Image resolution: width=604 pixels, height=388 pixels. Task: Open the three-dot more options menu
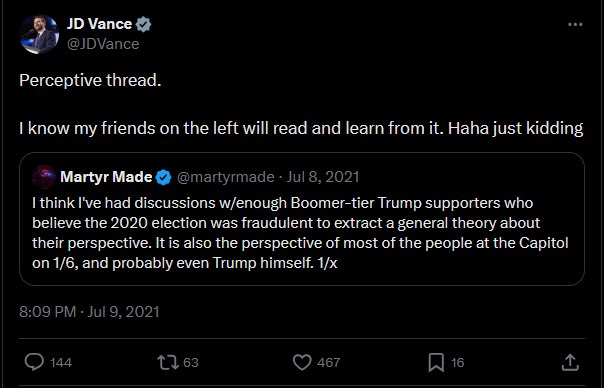[575, 25]
